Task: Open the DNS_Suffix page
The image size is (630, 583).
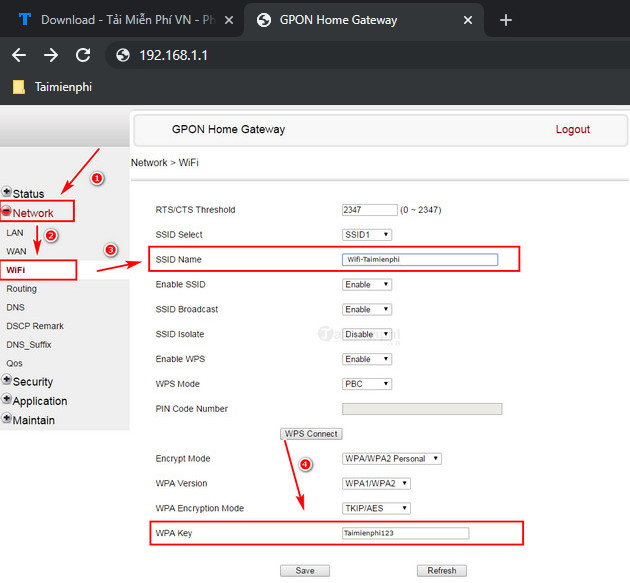Action: click(x=29, y=344)
